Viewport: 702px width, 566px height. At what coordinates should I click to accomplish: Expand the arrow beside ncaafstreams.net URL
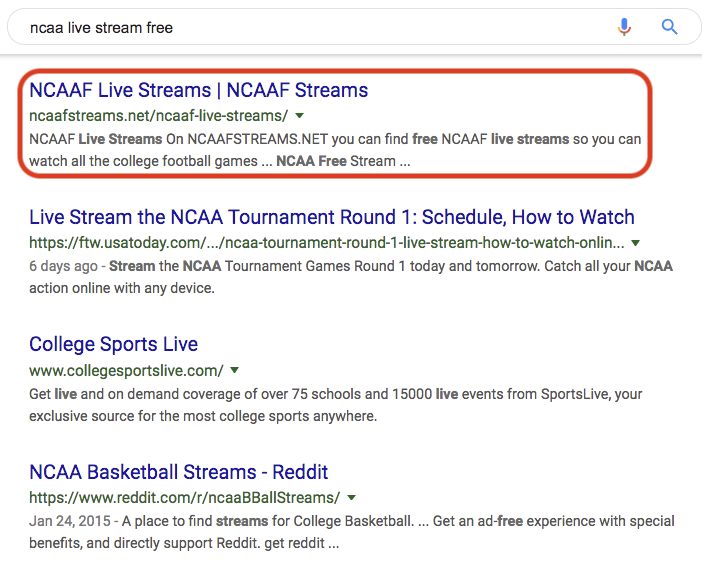point(299,116)
